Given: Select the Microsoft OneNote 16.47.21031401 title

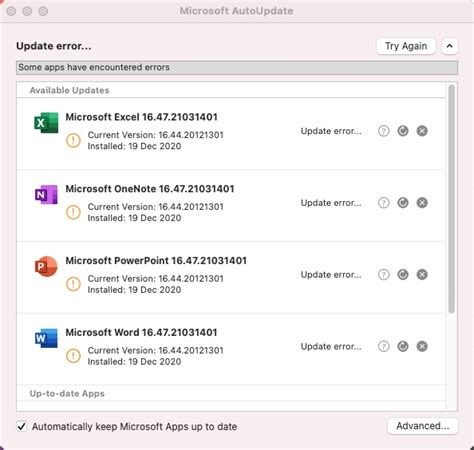Looking at the screenshot, I should [150, 189].
